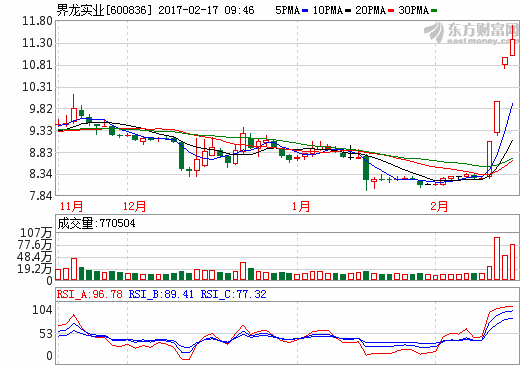Click the blue 5PMA legend swatch
Screen dimensions: 520x365
305,11
